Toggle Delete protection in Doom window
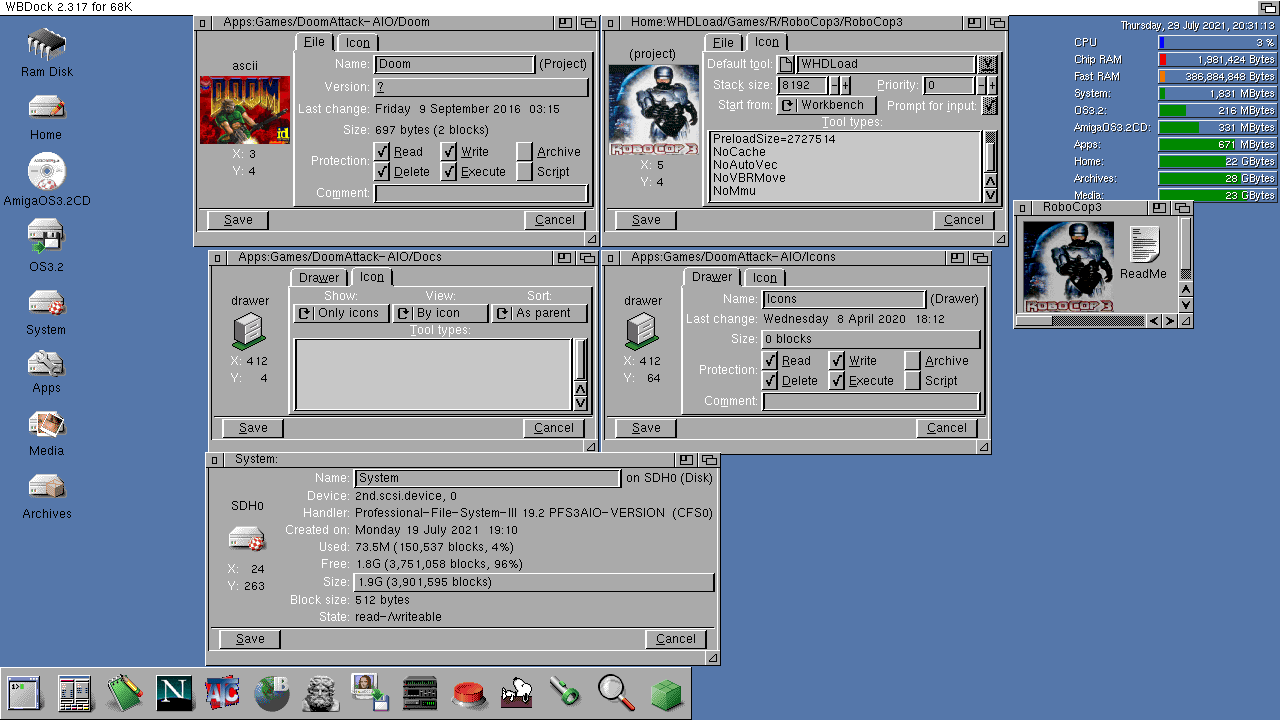 tap(382, 171)
